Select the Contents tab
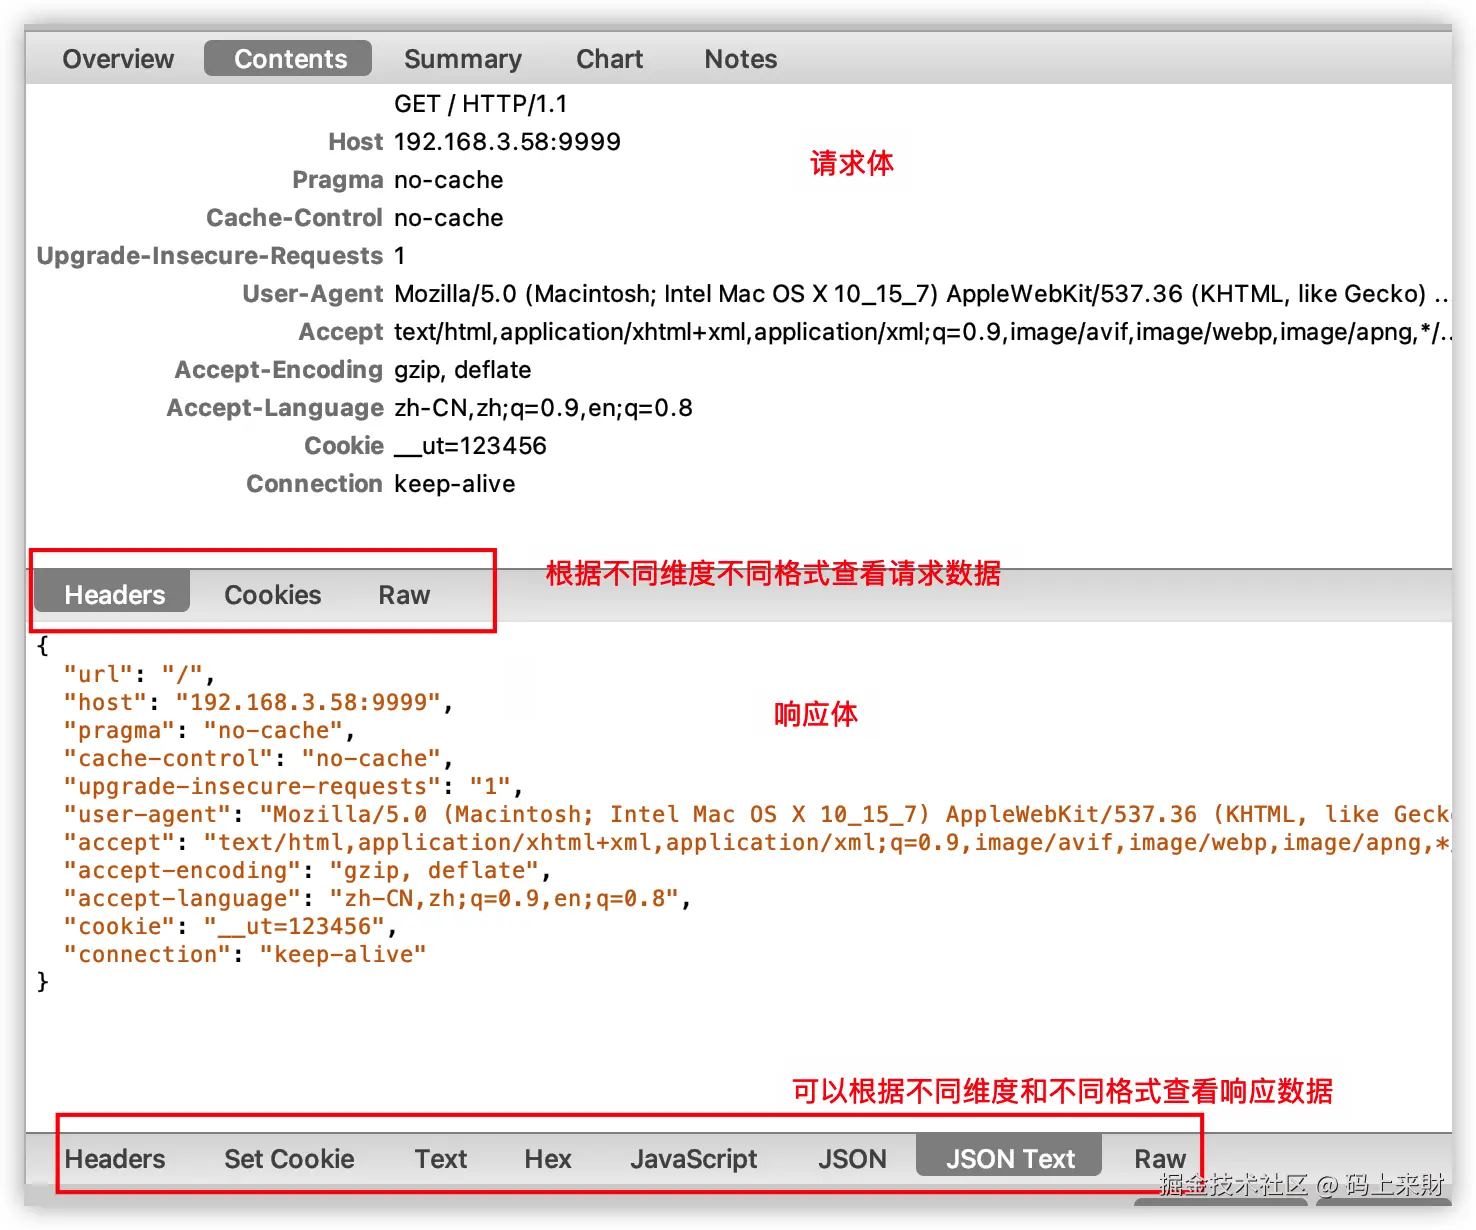 (288, 58)
